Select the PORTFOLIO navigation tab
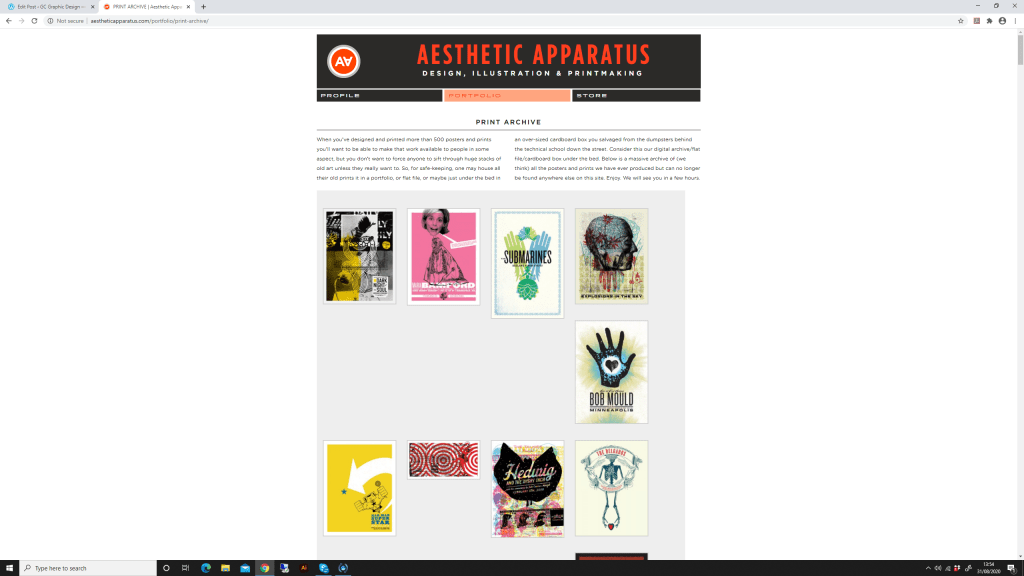The height and width of the screenshot is (576, 1024). tap(507, 95)
